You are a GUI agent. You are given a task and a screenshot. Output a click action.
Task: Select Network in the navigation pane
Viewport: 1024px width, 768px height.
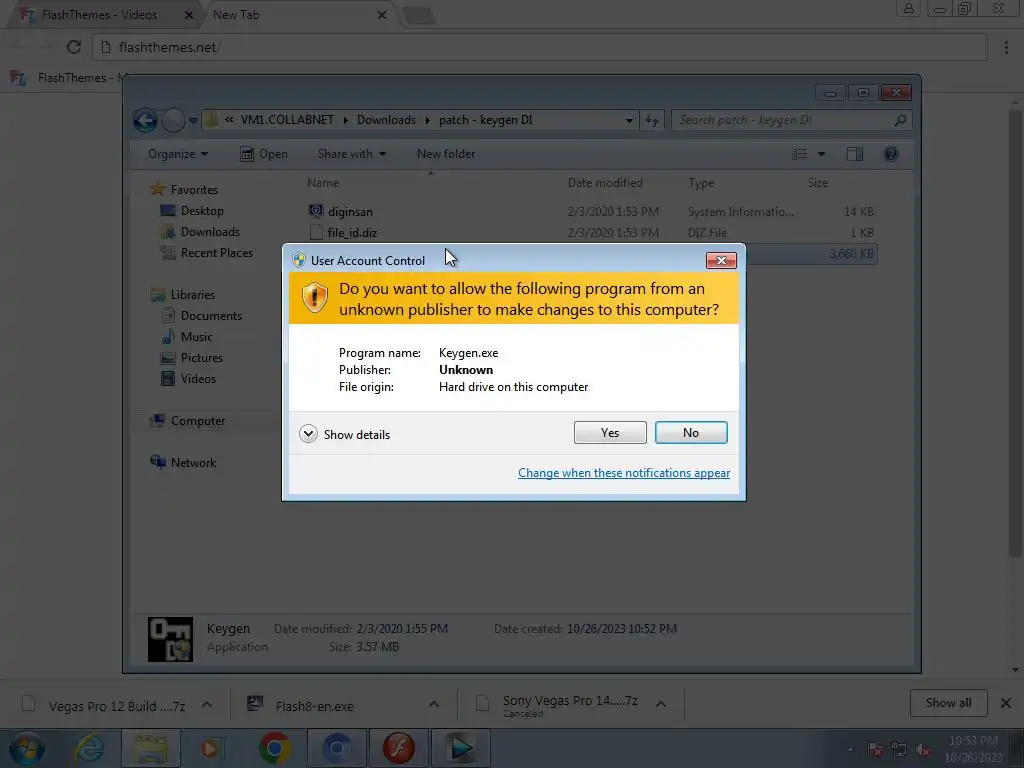point(193,462)
